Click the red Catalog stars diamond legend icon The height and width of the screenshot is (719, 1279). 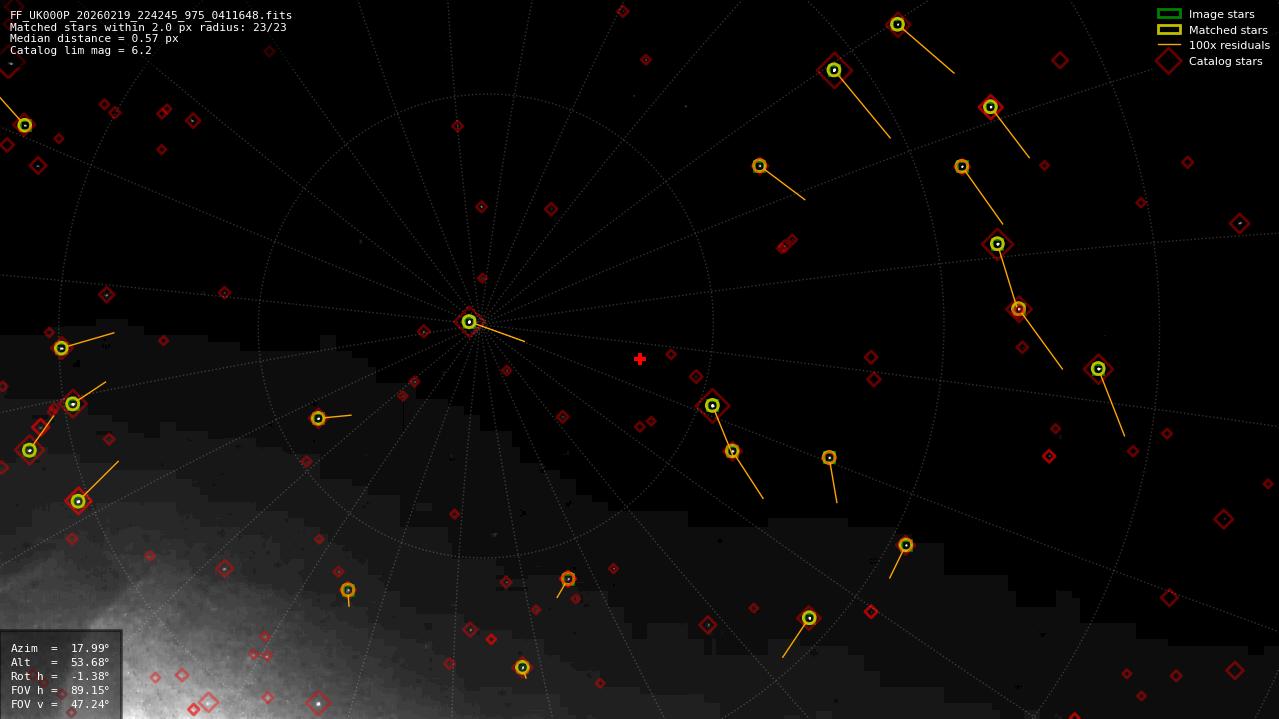(x=1166, y=61)
